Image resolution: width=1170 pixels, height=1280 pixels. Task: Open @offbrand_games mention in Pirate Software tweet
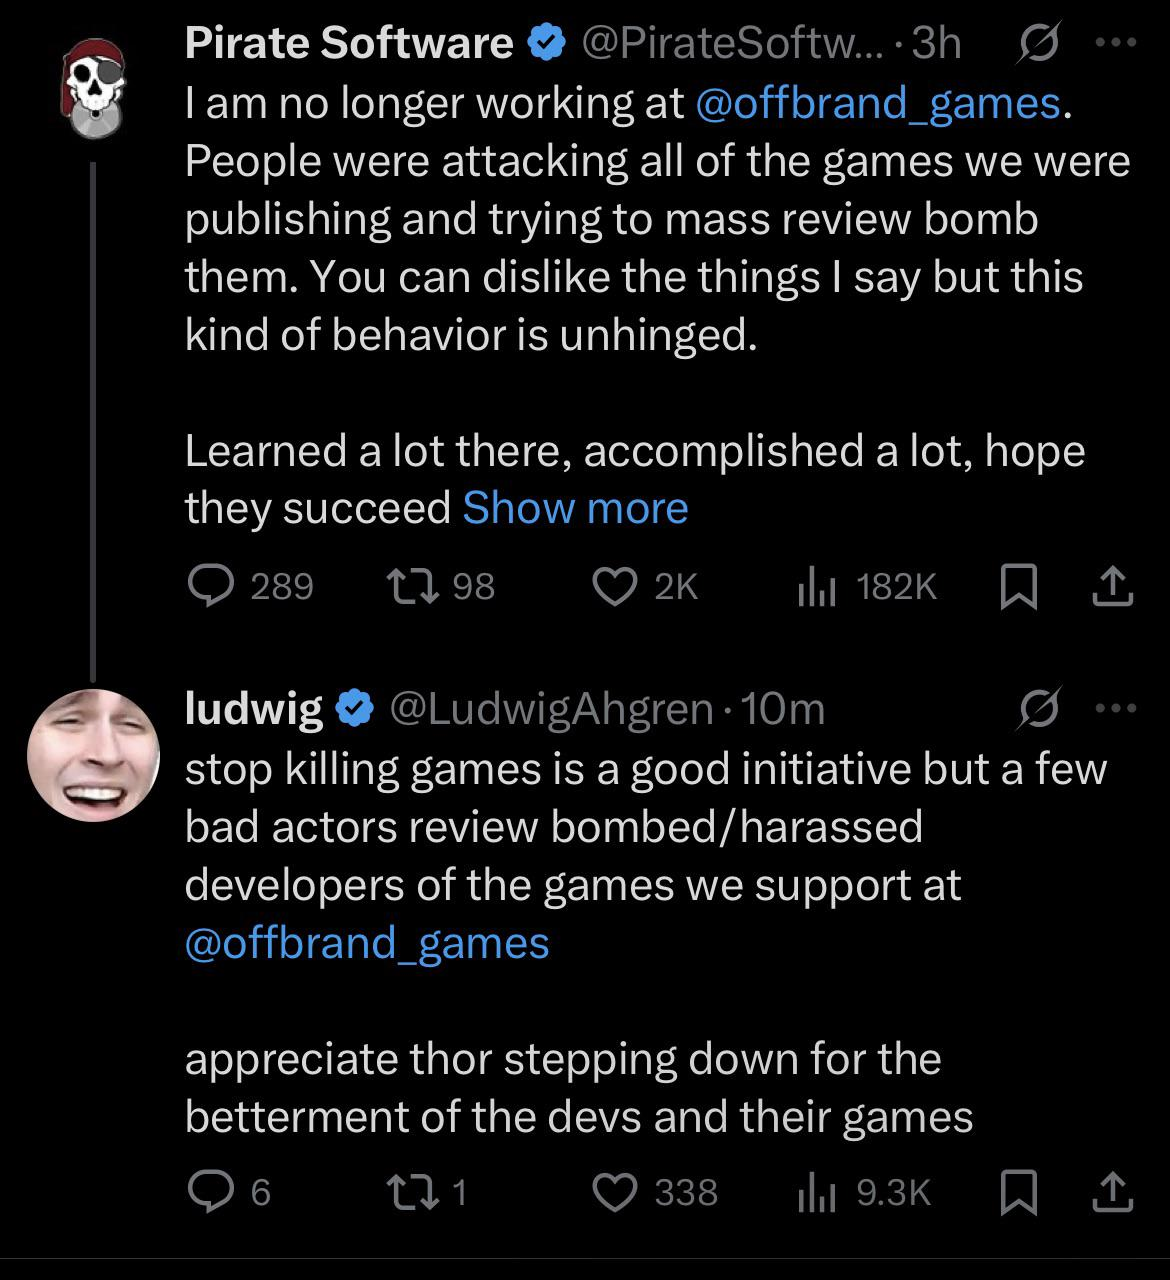(x=876, y=103)
